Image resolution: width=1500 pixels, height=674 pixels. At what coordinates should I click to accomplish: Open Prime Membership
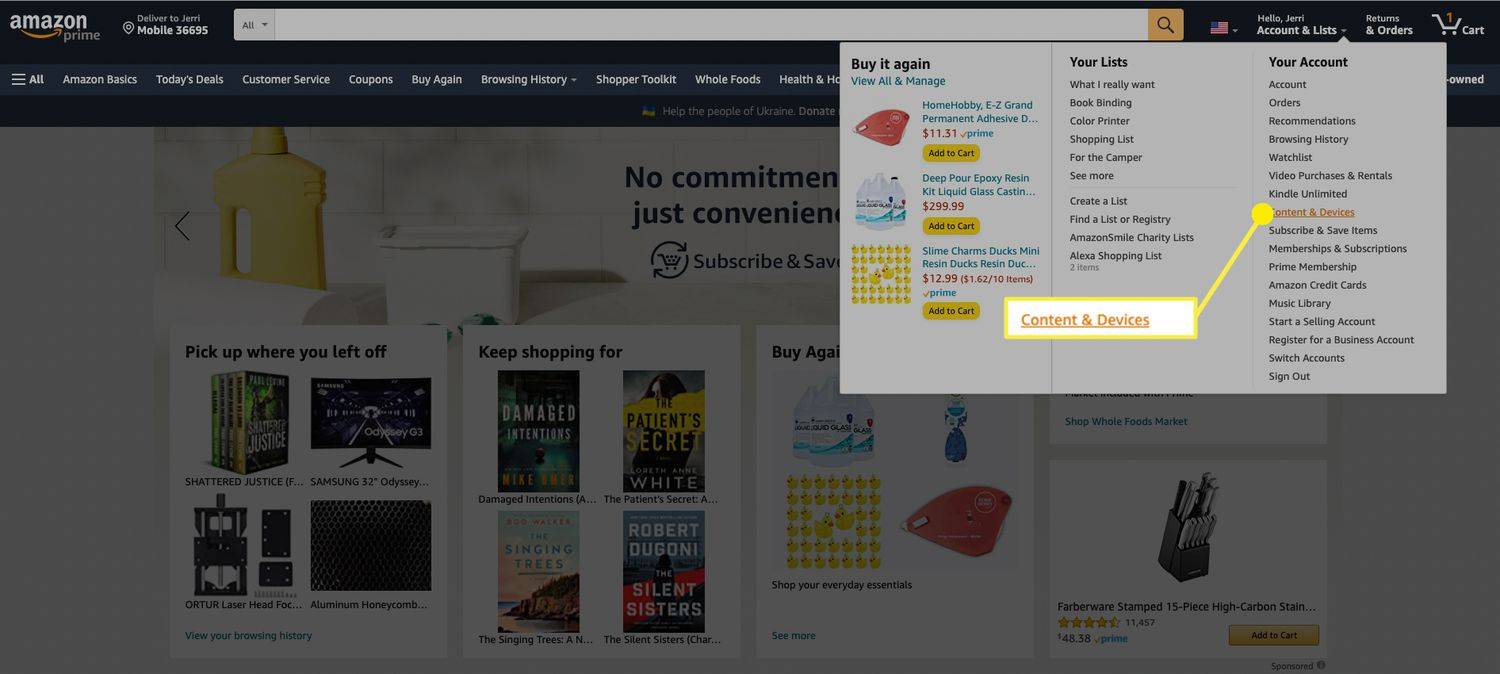point(1313,266)
